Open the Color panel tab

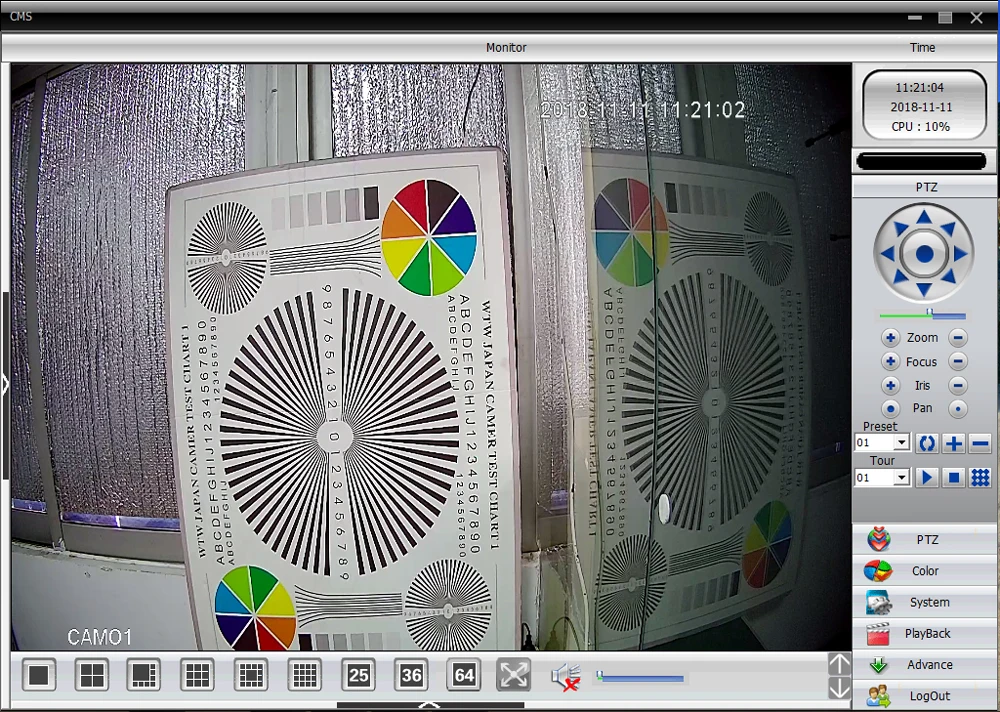tap(925, 571)
